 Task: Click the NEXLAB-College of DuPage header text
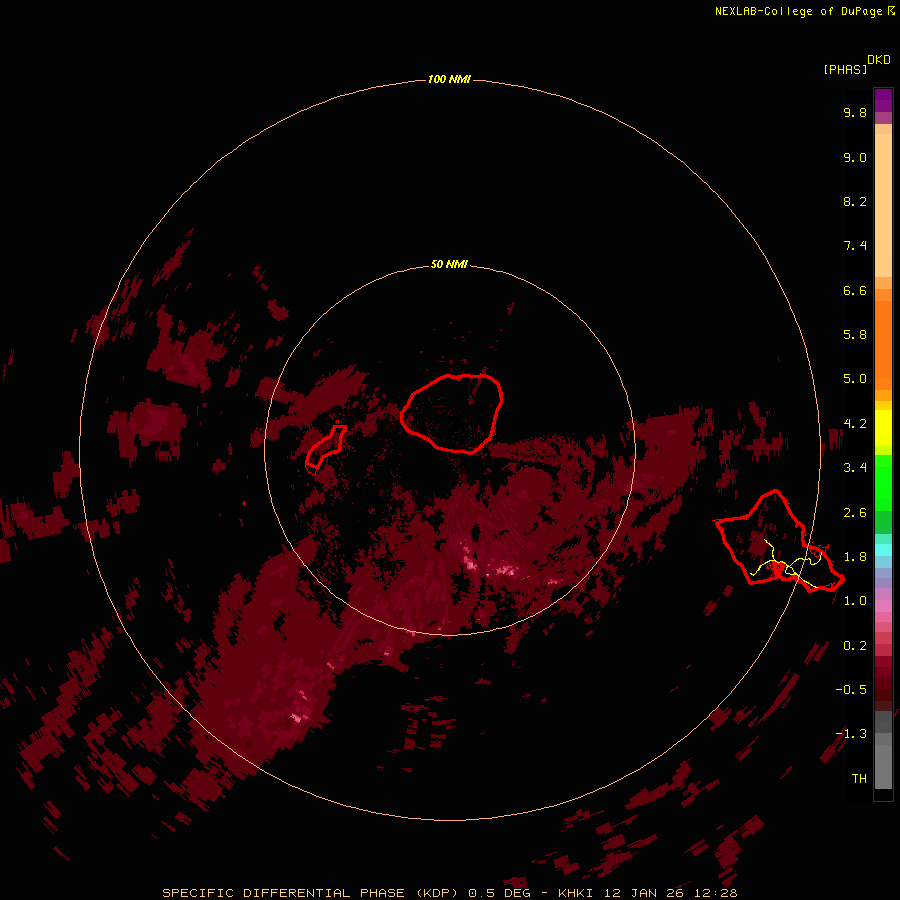pos(804,11)
